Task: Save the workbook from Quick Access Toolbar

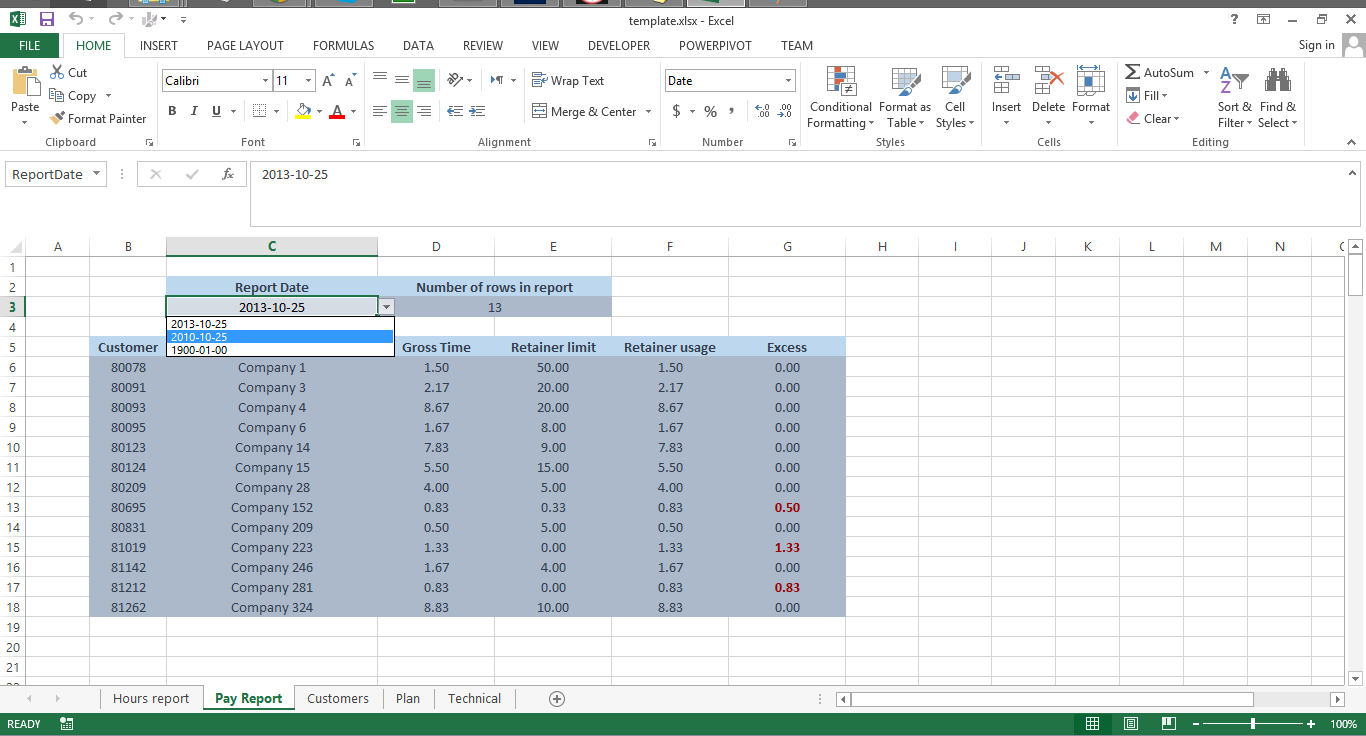Action: 47,19
